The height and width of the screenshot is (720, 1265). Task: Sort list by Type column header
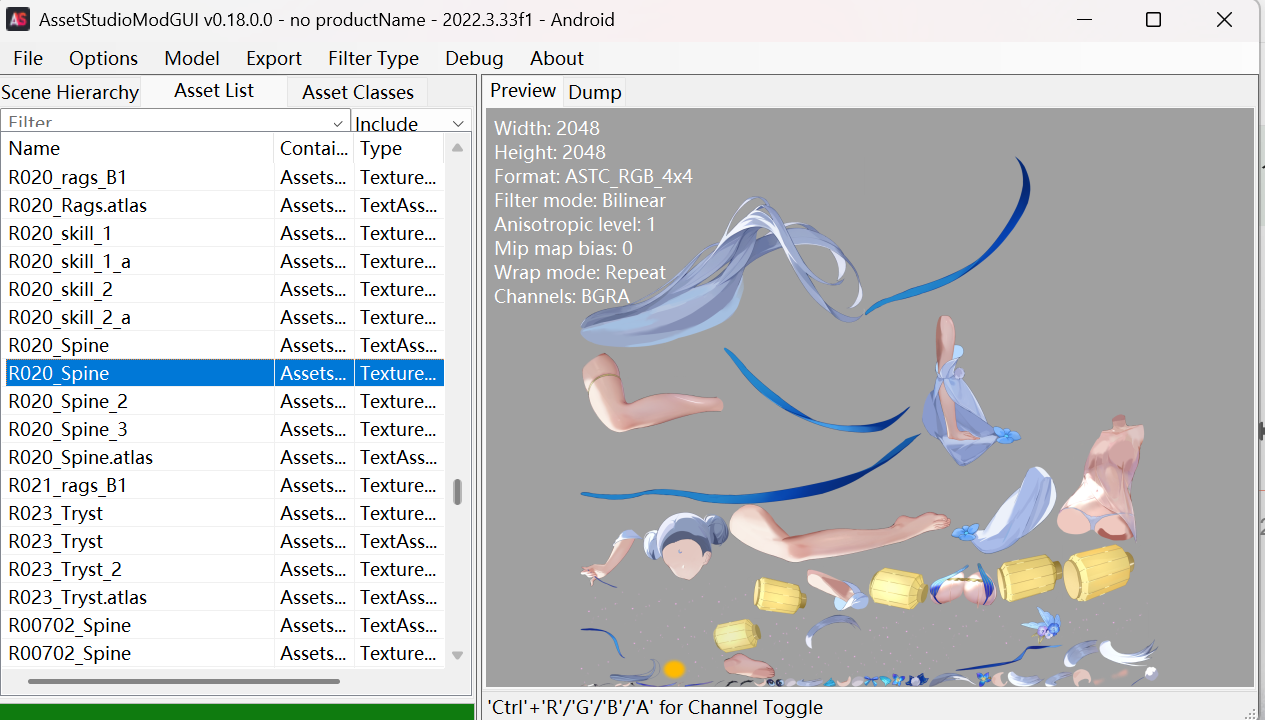pos(398,148)
